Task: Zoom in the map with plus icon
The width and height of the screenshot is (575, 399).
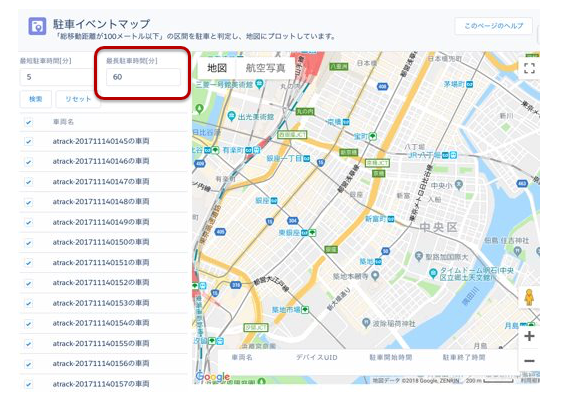Action: tap(529, 336)
